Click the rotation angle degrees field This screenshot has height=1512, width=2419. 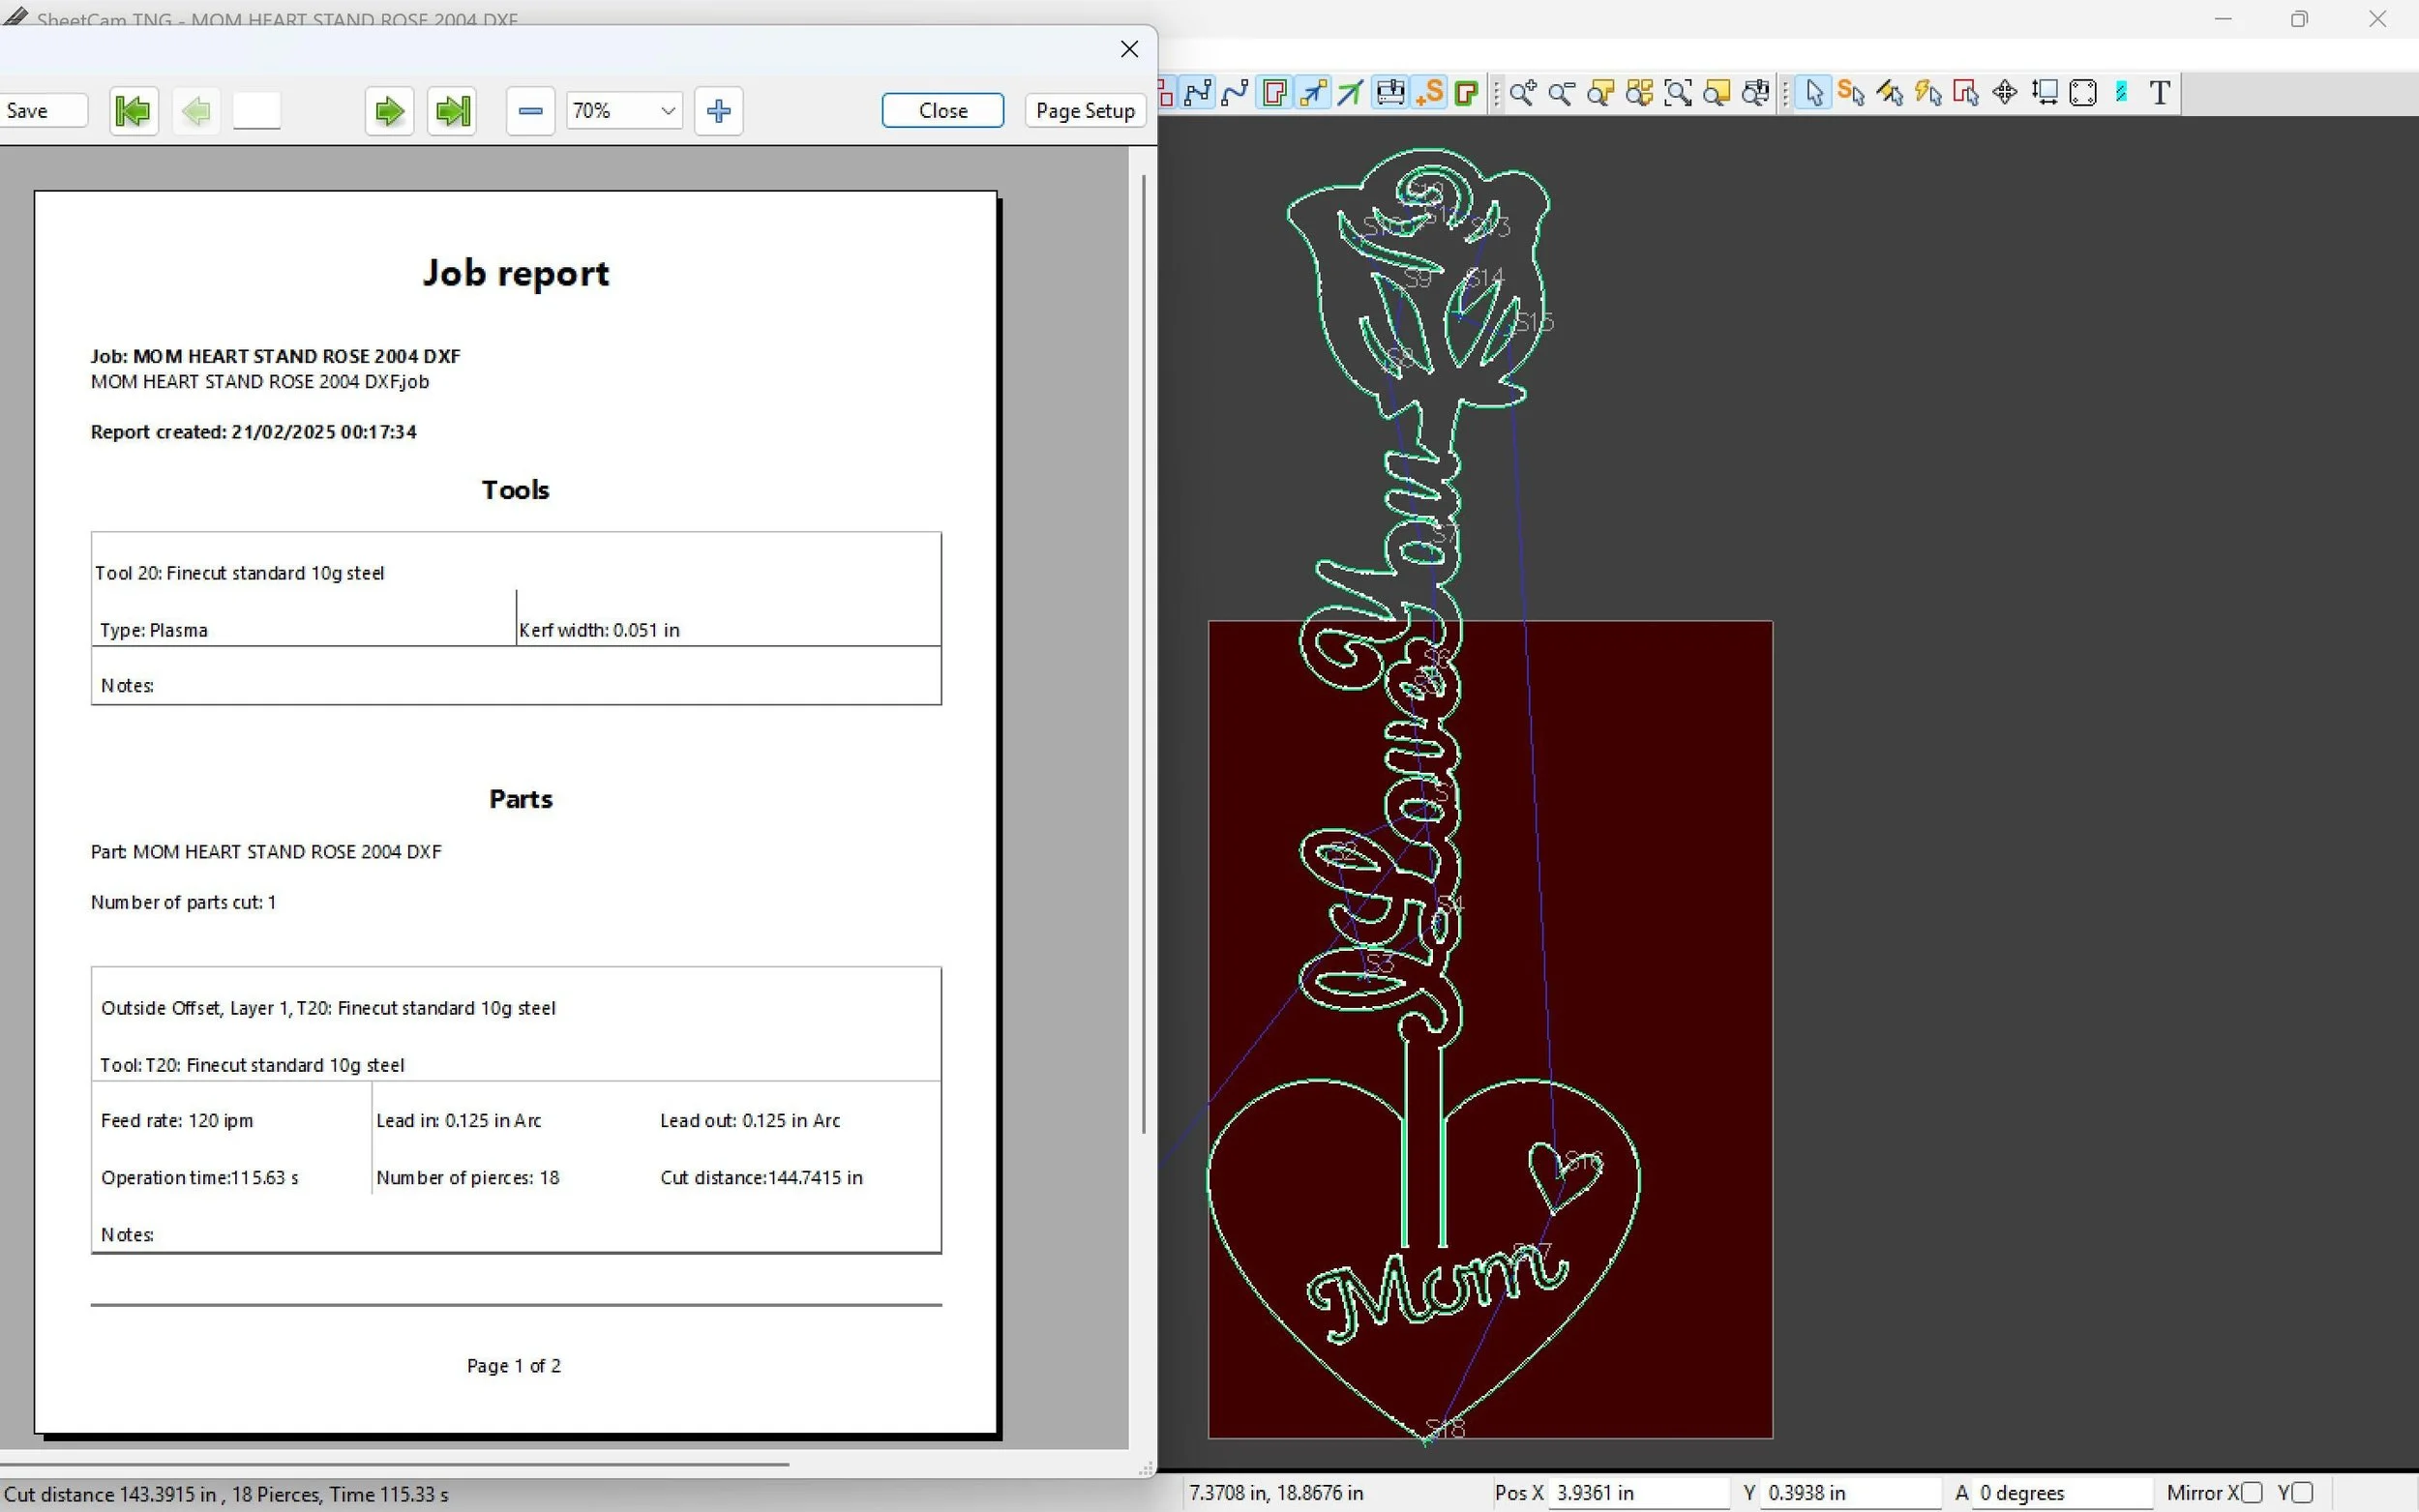pyautogui.click(x=2060, y=1493)
